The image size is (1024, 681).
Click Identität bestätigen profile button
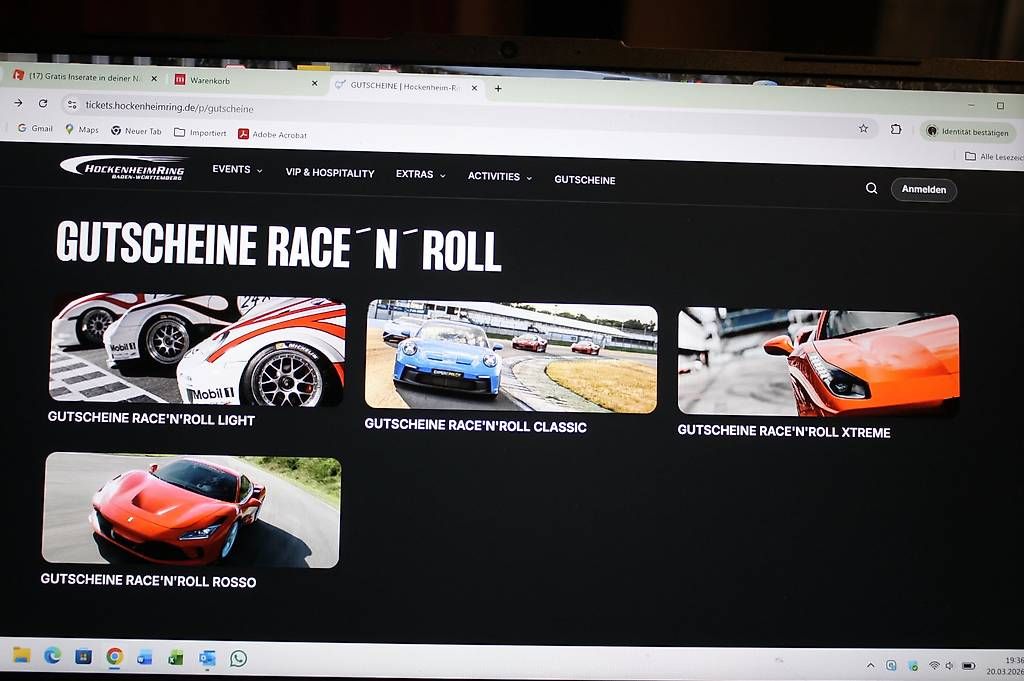coord(968,131)
